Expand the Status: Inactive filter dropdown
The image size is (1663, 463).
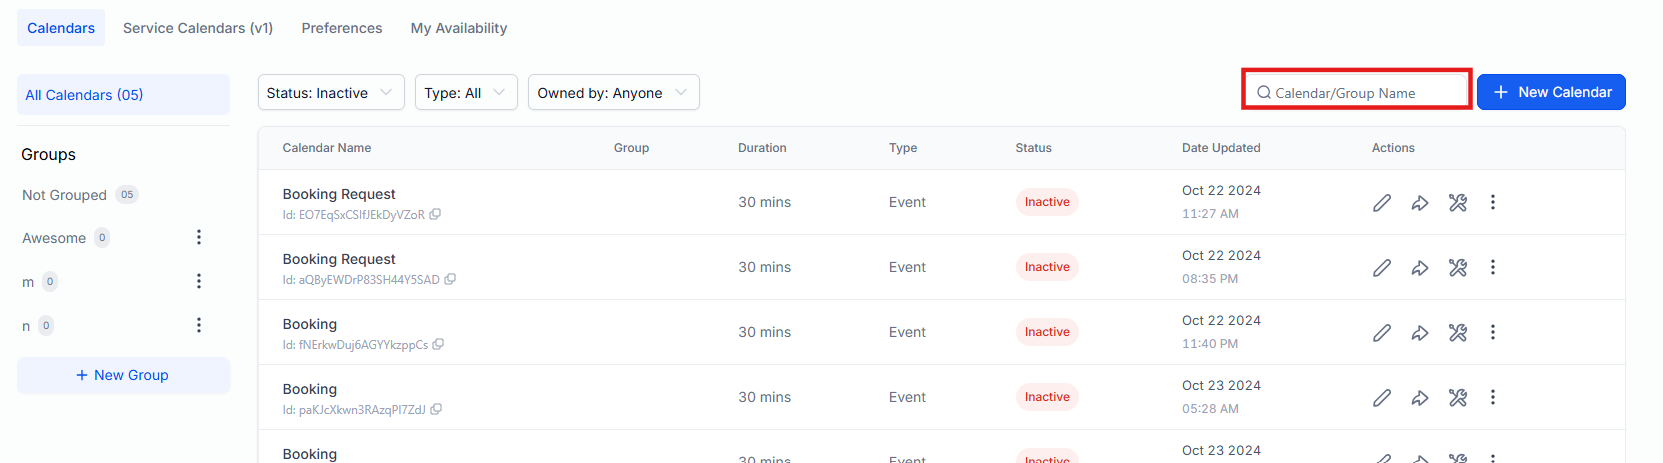[x=331, y=93]
